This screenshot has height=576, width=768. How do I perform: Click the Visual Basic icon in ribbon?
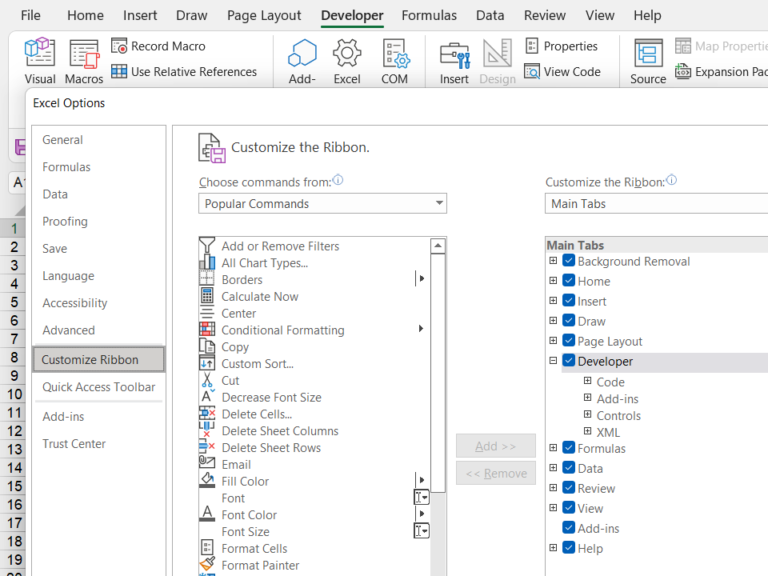40,54
